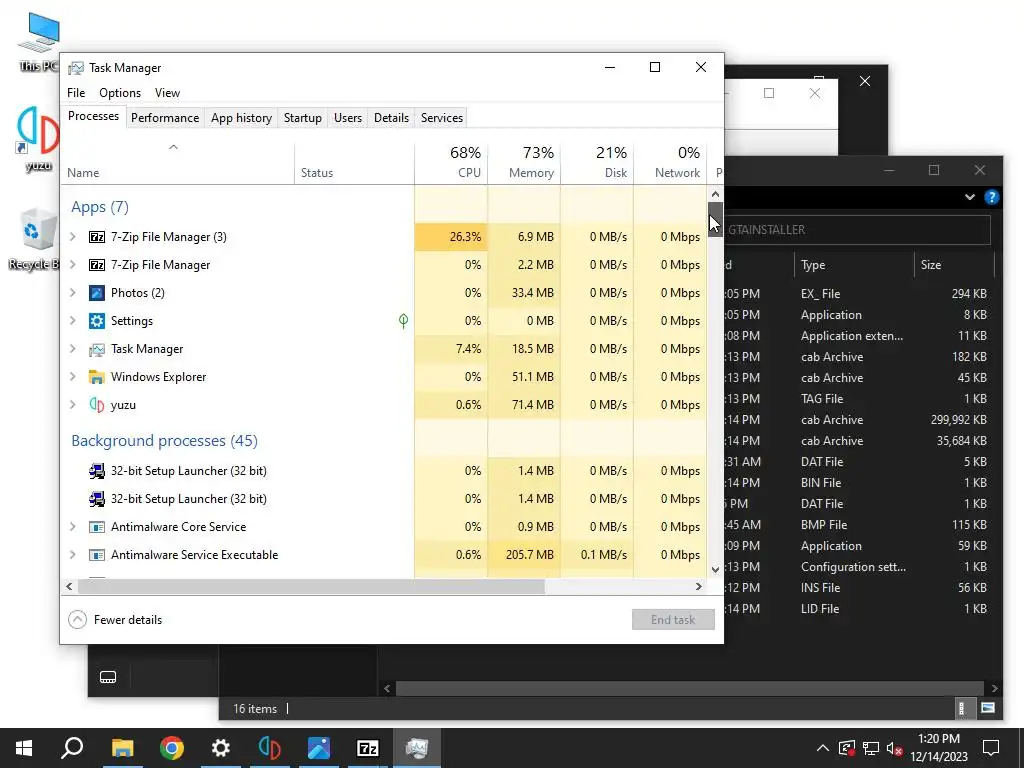Sort processes by Disk column
Image resolution: width=1024 pixels, height=768 pixels.
[x=597, y=162]
